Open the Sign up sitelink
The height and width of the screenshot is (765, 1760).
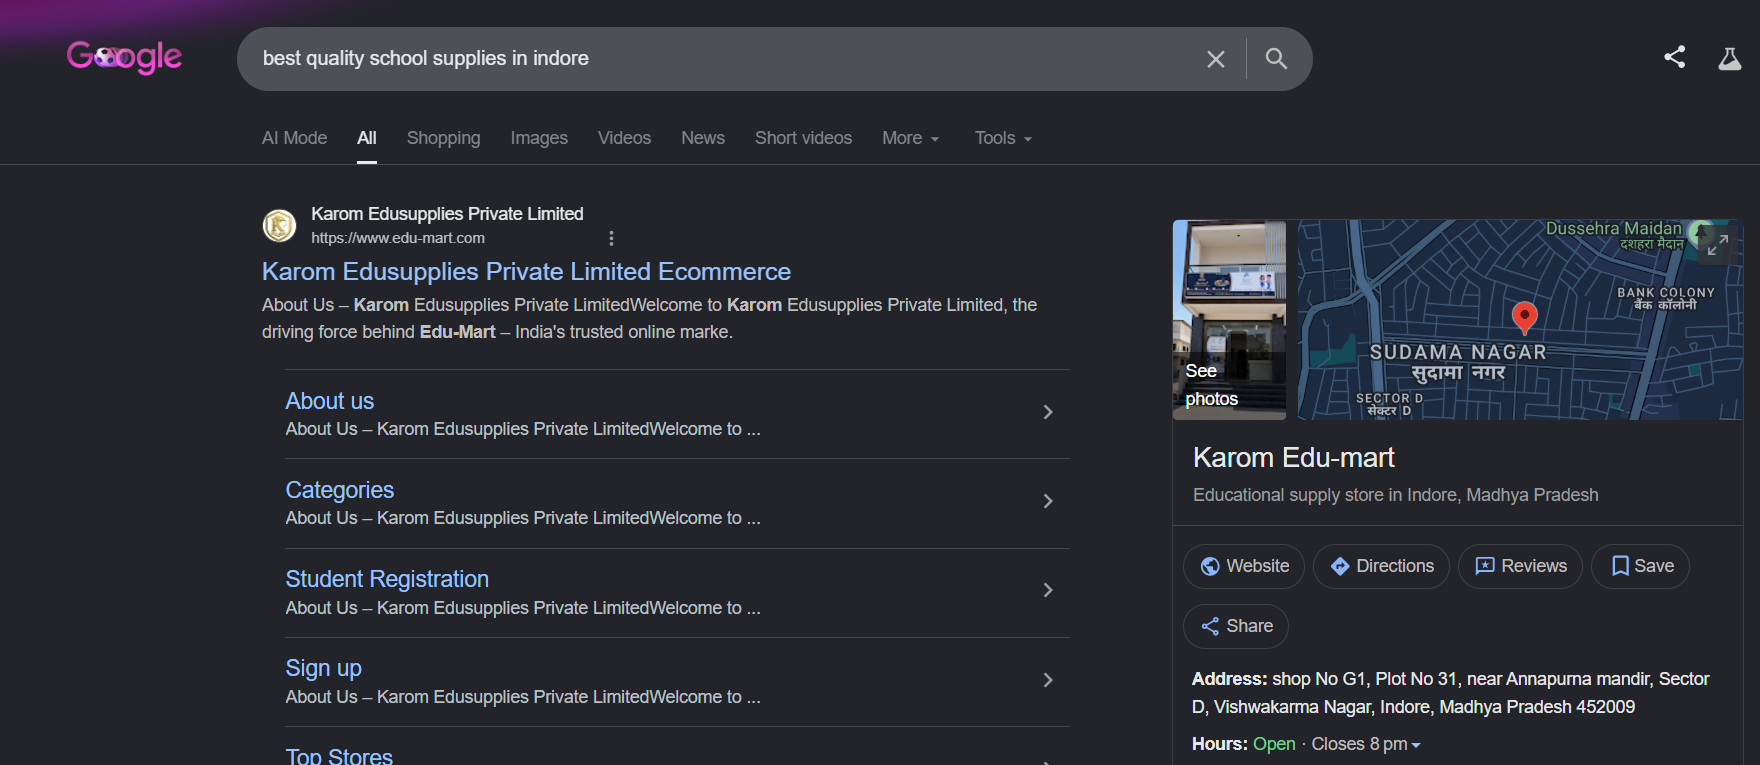tap(324, 668)
